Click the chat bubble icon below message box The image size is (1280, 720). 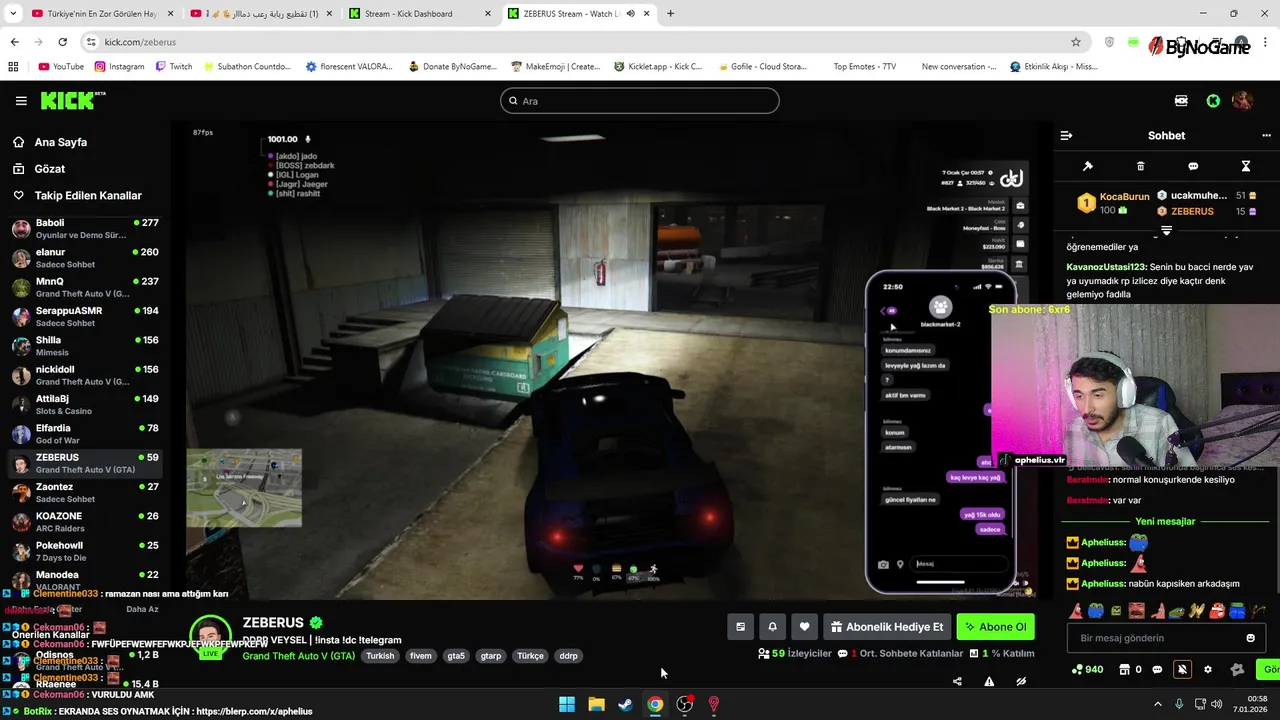[1158, 670]
